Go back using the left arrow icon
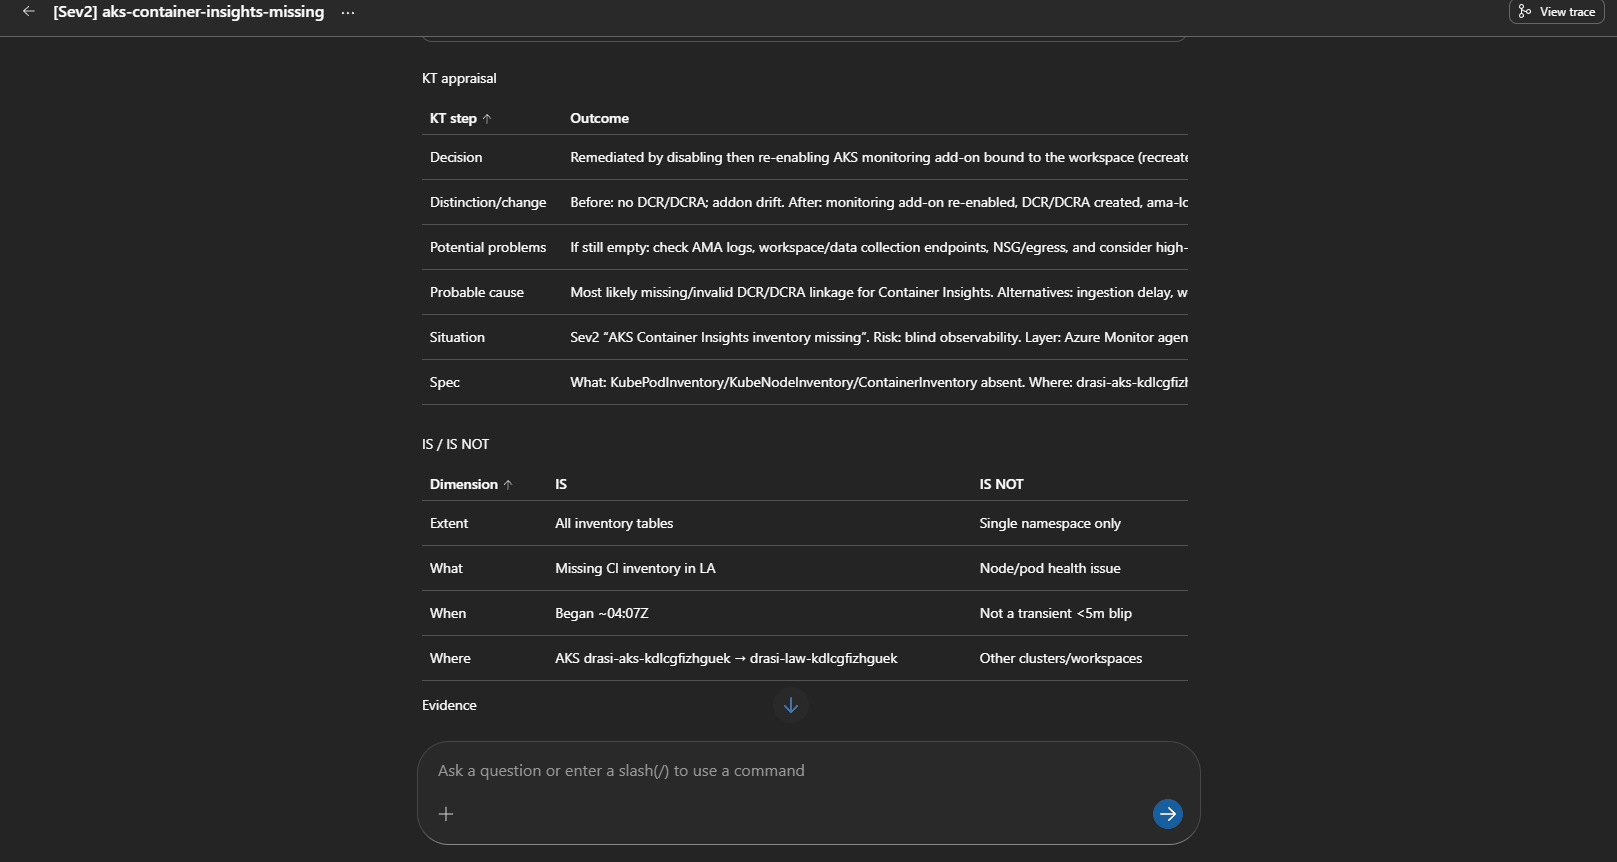This screenshot has height=862, width=1617. pos(29,12)
